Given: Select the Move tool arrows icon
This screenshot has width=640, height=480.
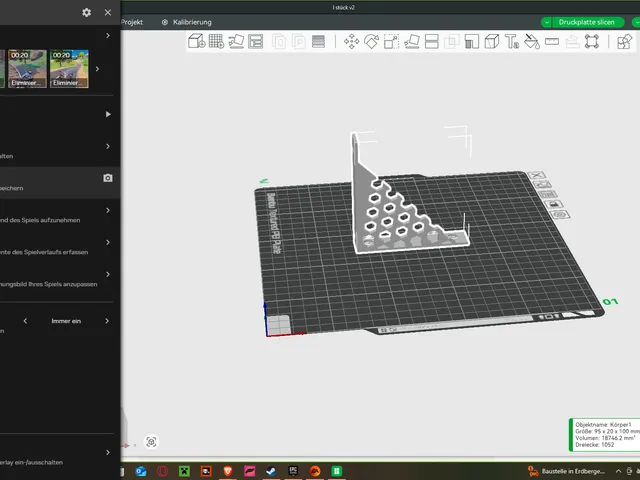Looking at the screenshot, I should pyautogui.click(x=351, y=42).
